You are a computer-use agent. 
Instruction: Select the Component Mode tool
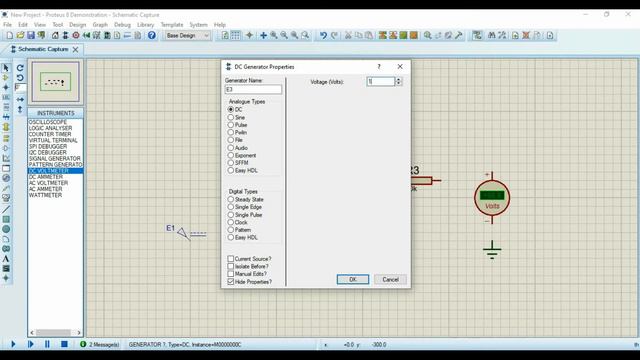tap(6, 77)
